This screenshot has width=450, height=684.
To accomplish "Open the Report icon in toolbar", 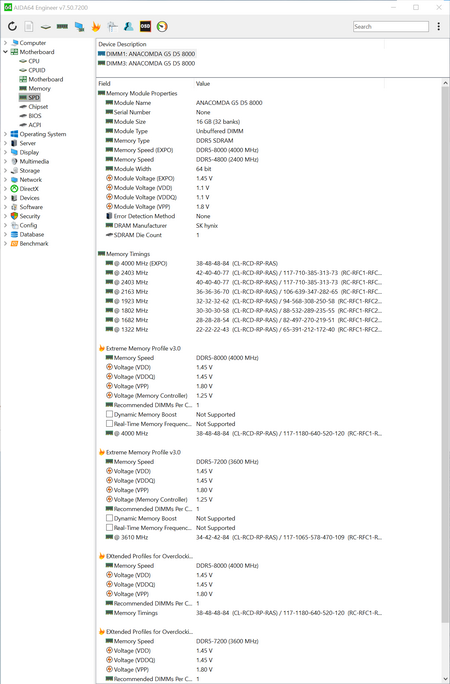I will pyautogui.click(x=28, y=27).
